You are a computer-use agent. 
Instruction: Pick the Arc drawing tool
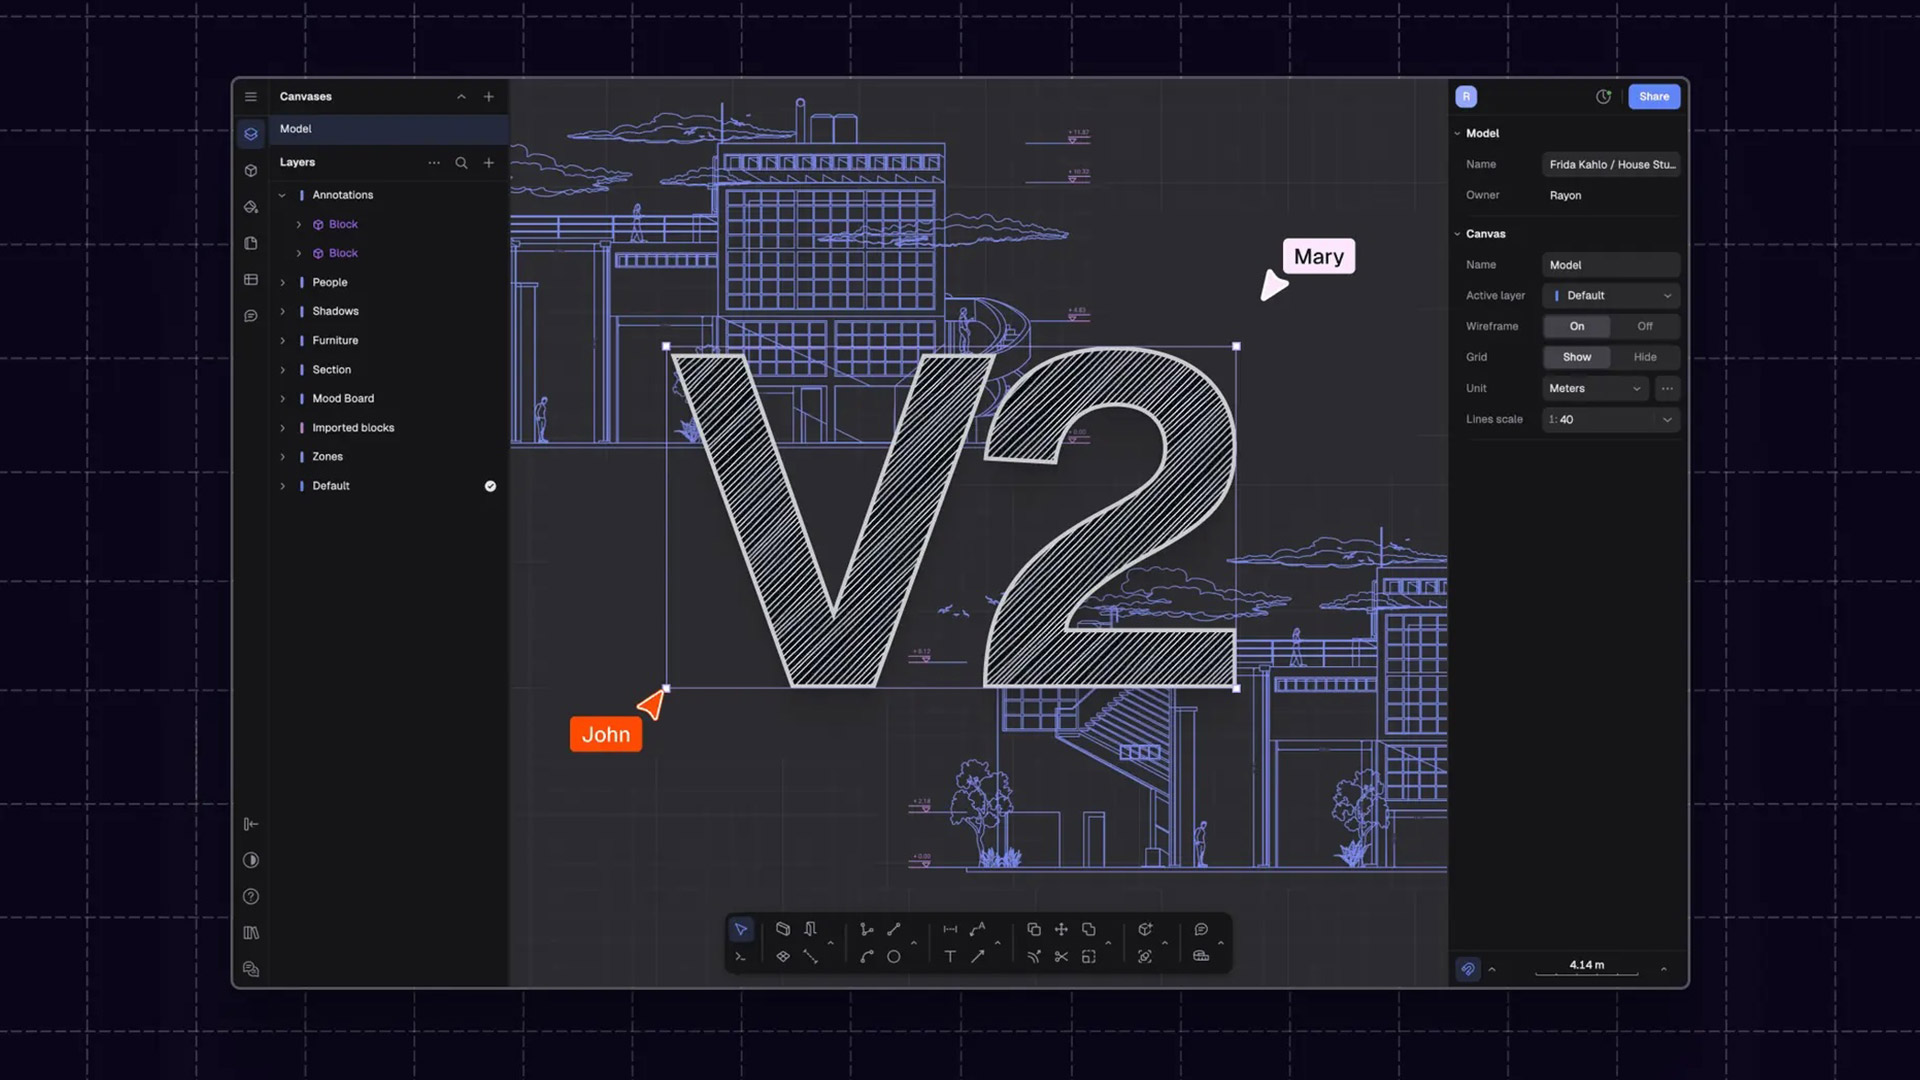(866, 957)
